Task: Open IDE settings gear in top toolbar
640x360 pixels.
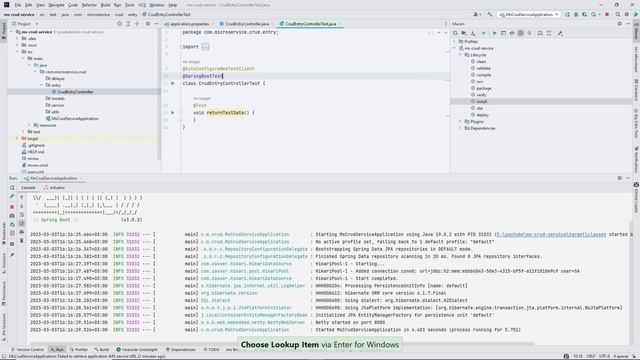Action: pyautogui.click(x=627, y=14)
